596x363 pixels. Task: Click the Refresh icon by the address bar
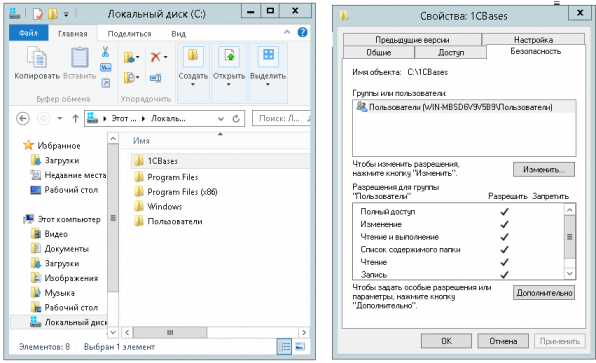tap(236, 119)
